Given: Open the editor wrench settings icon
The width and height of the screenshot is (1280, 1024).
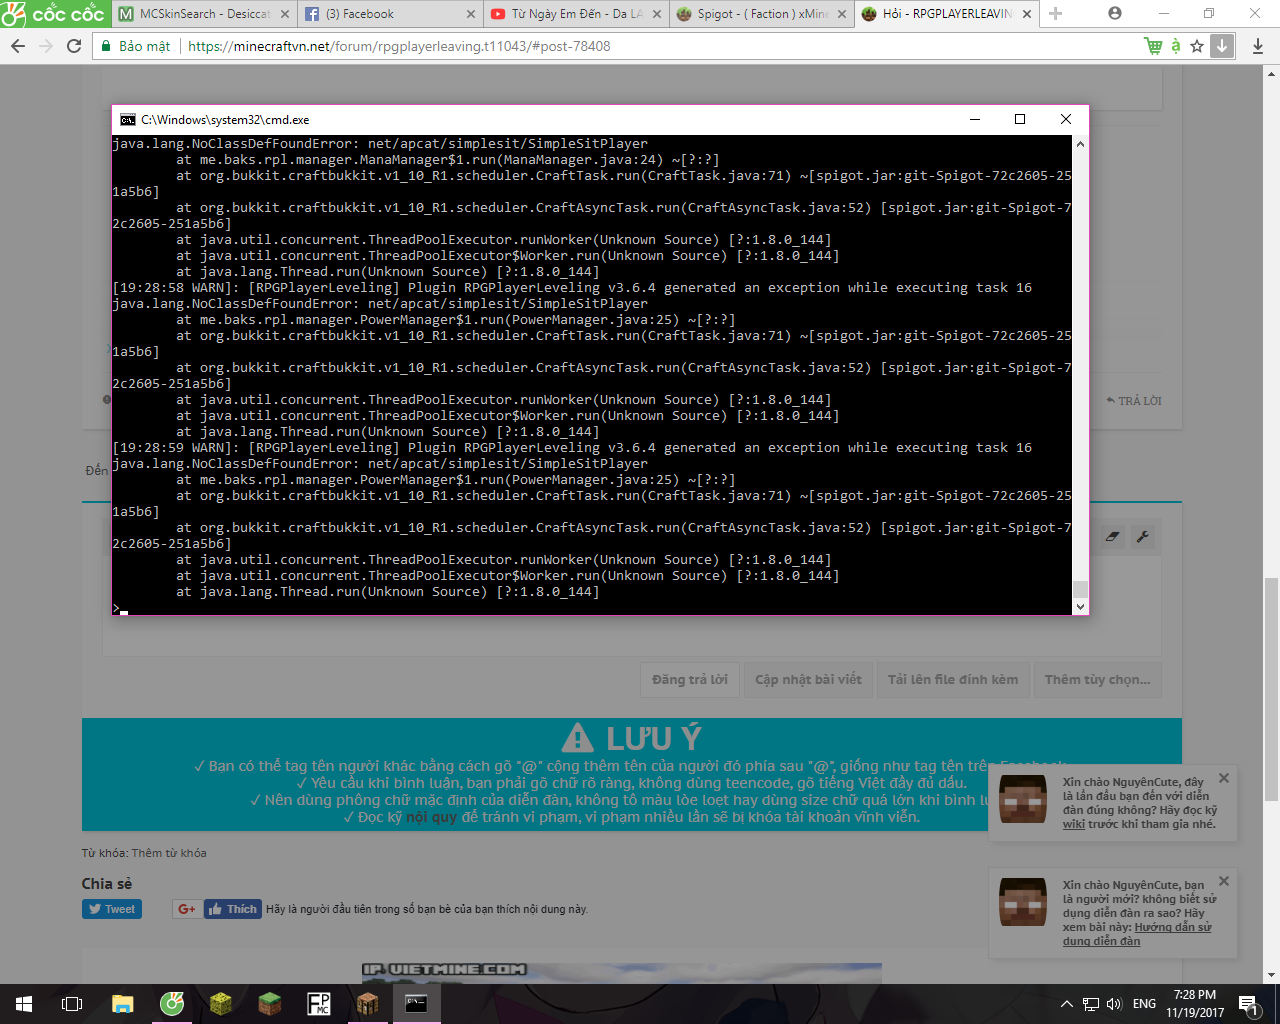Looking at the screenshot, I should click(1142, 537).
